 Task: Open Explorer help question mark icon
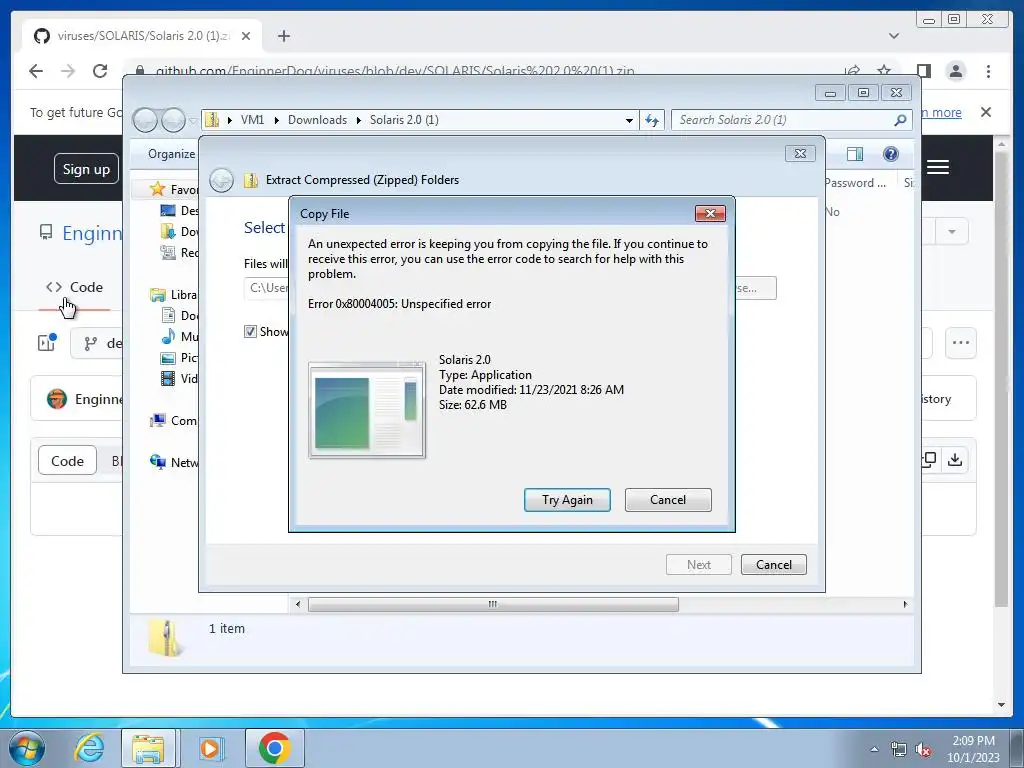click(891, 154)
